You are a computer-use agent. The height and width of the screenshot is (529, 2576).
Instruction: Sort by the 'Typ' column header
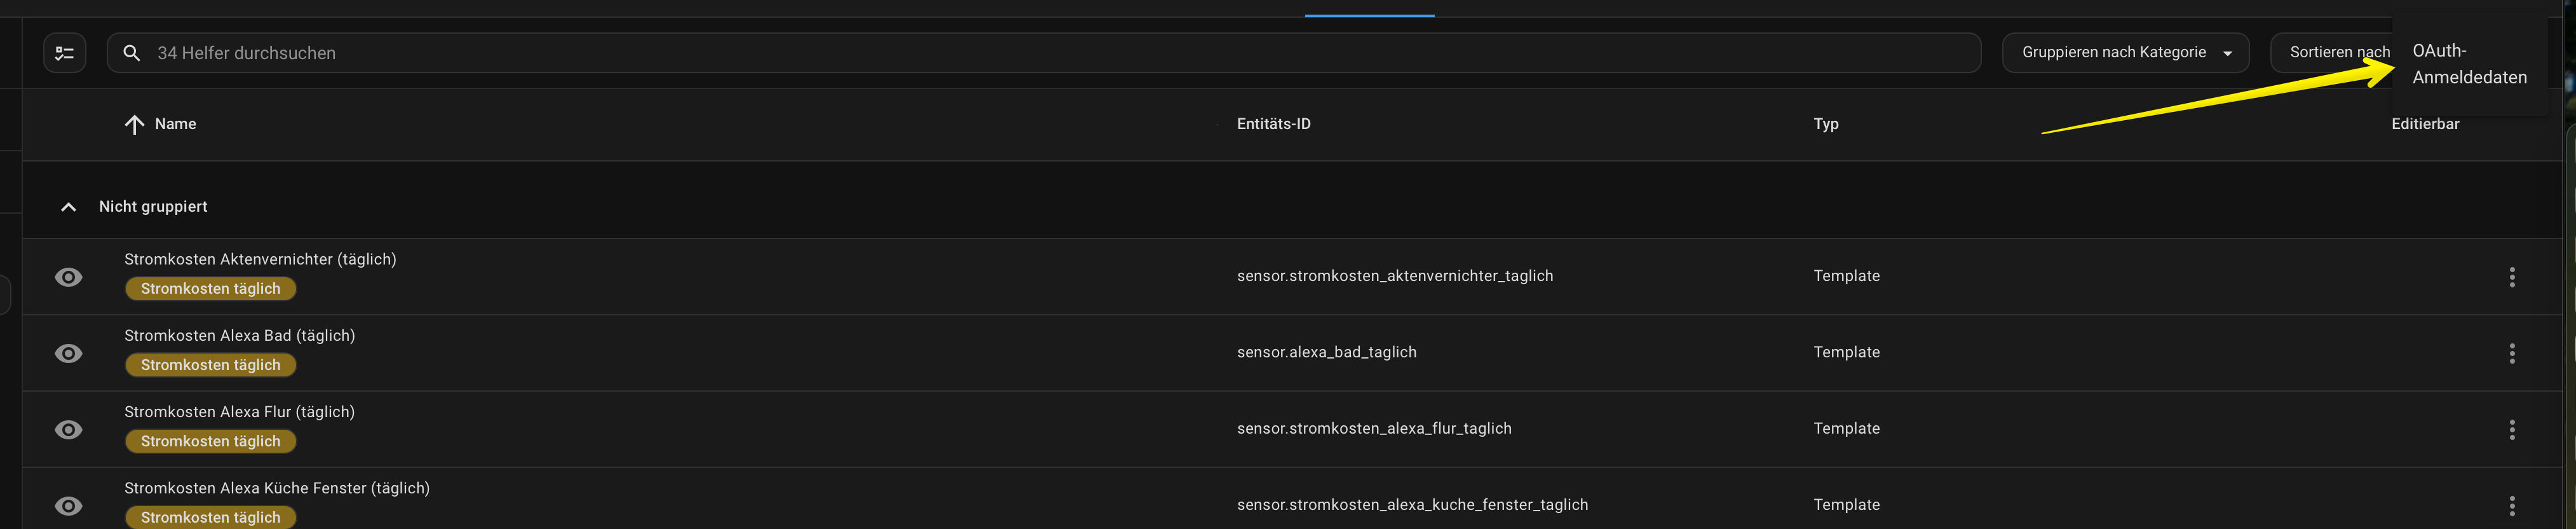pyautogui.click(x=1826, y=124)
